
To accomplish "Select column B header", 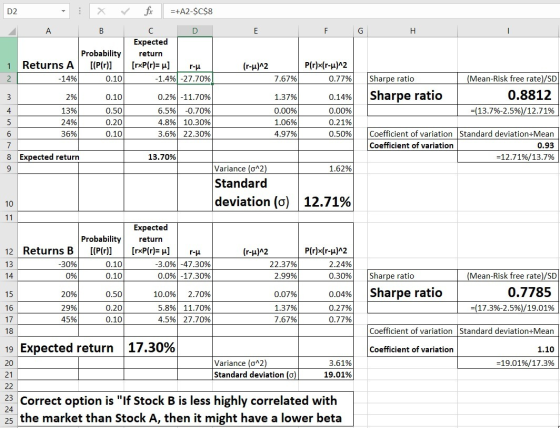I will 101,31.
